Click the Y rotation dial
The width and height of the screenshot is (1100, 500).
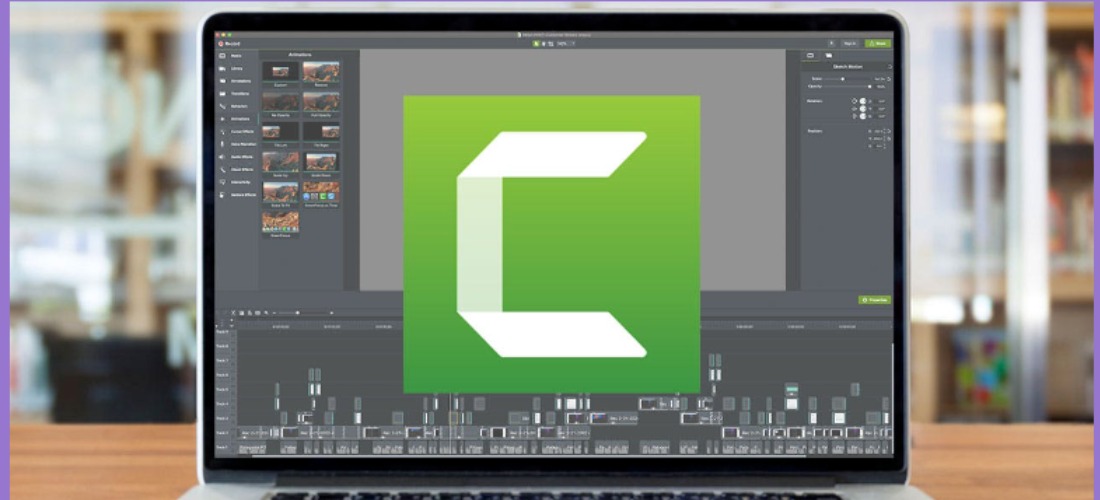[862, 109]
